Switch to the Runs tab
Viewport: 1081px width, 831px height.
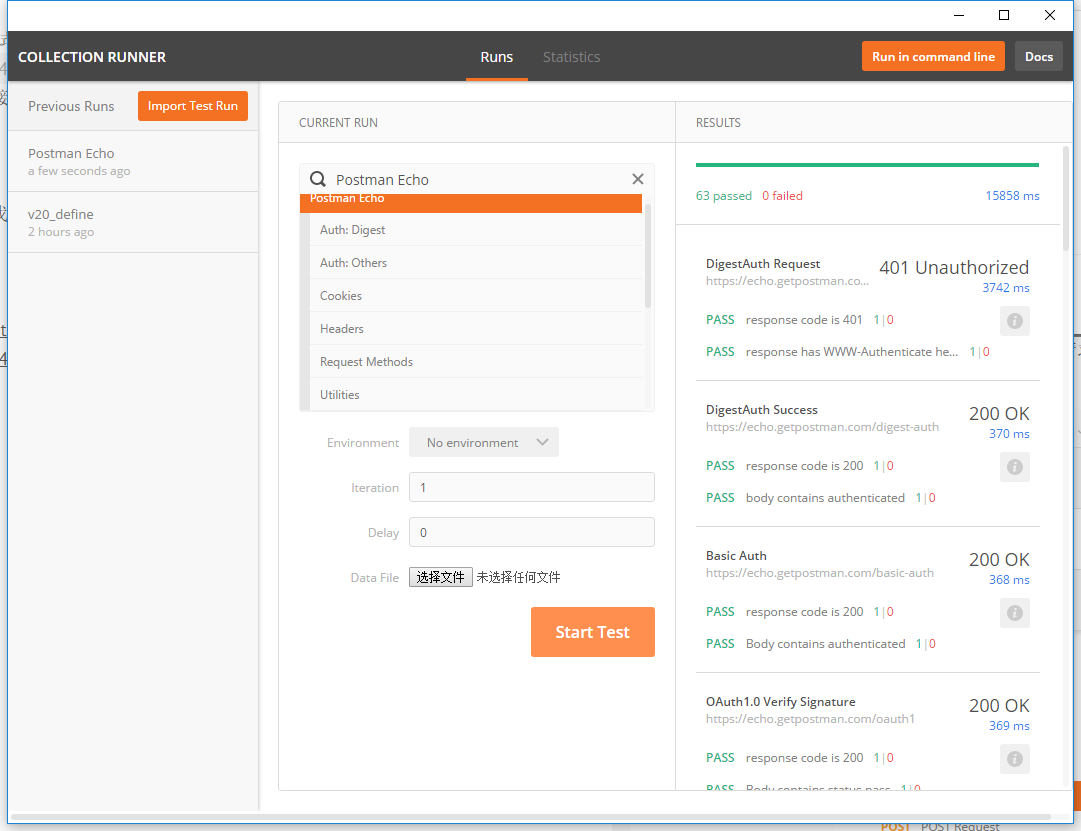(x=496, y=57)
